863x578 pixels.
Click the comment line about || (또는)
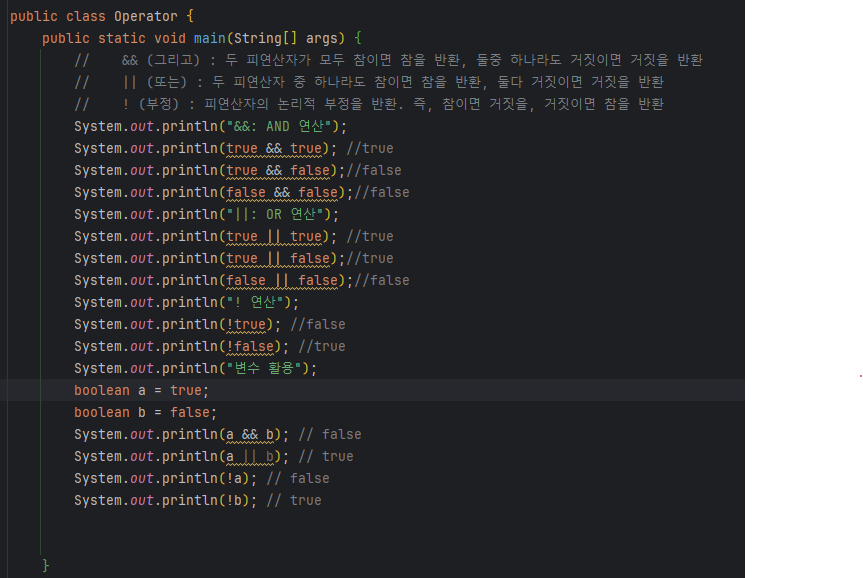pos(369,82)
